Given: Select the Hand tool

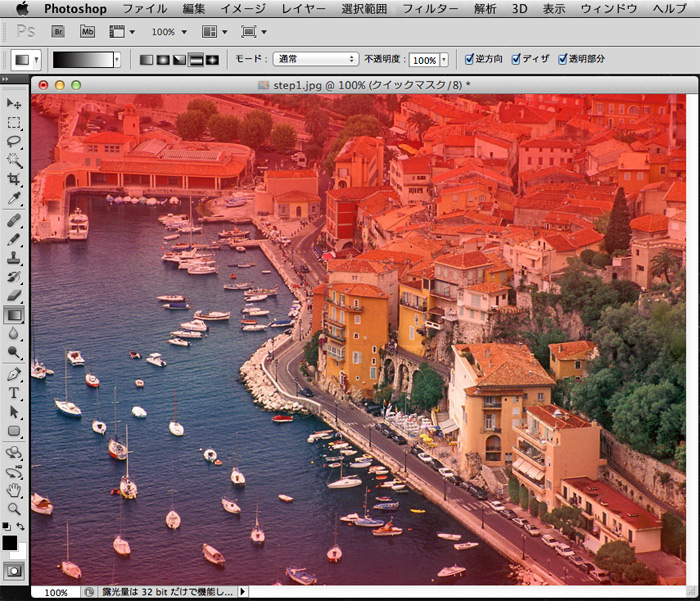Looking at the screenshot, I should [x=14, y=489].
